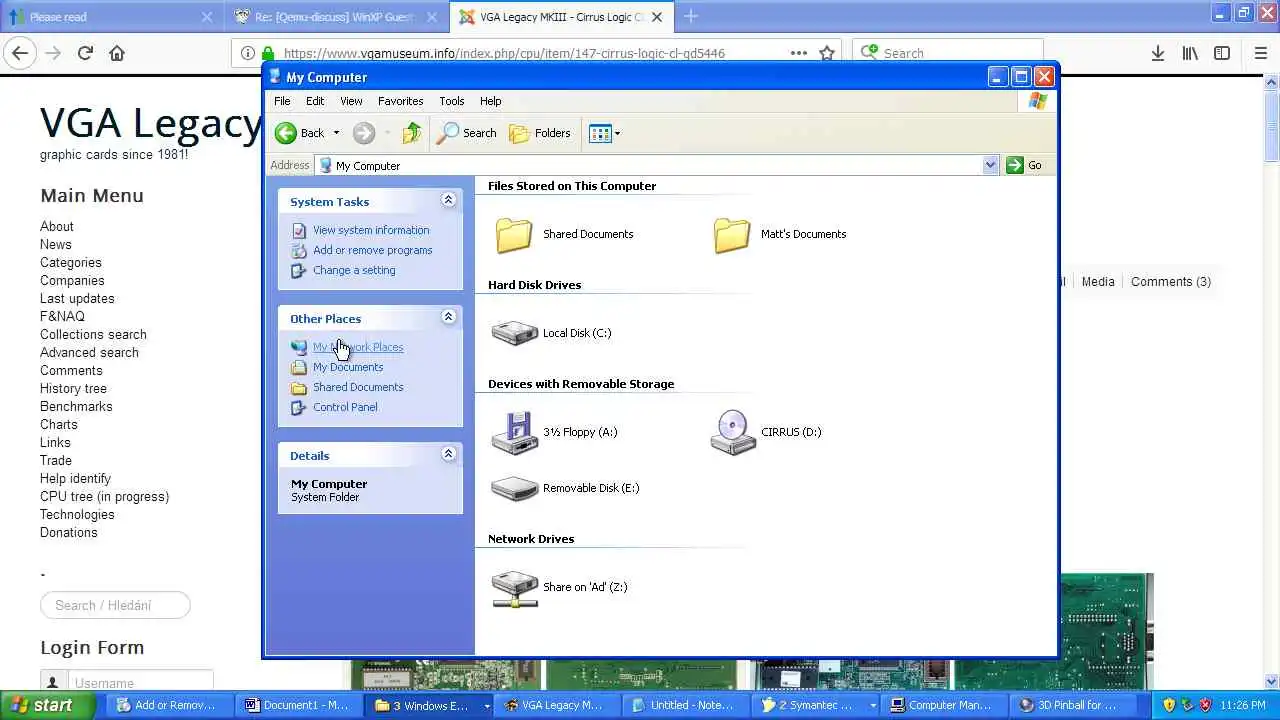
Task: Open Control Panel link in Other Places
Action: click(345, 407)
